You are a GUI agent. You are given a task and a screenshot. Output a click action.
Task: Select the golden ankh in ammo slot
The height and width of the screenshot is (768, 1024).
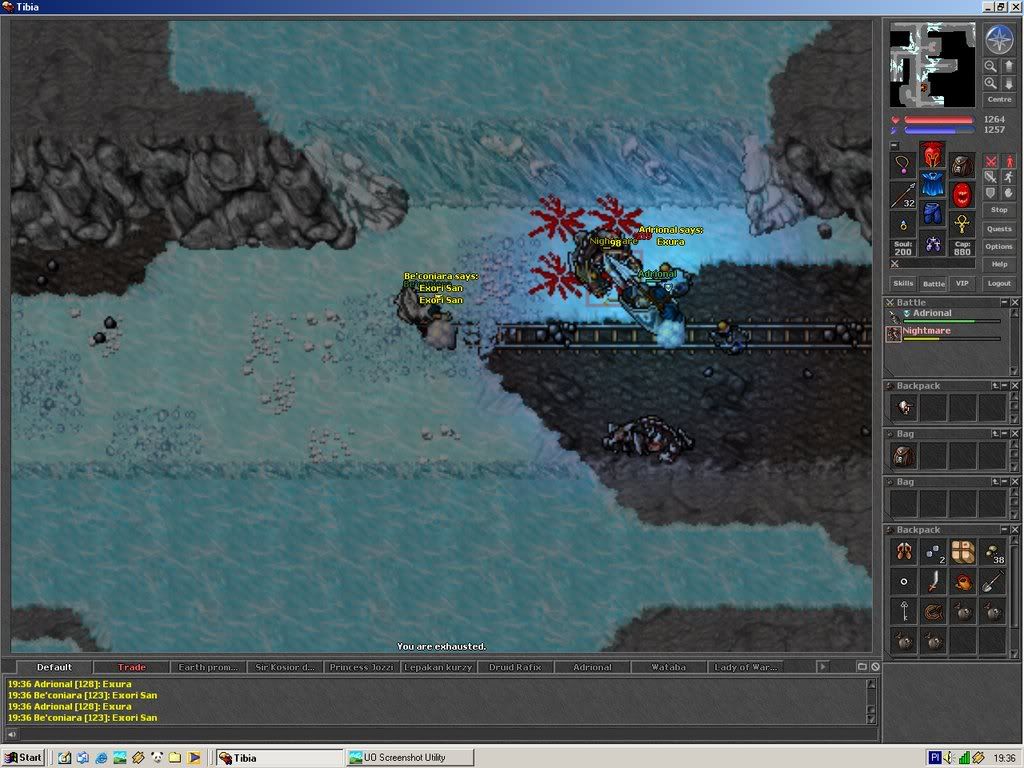tap(962, 225)
